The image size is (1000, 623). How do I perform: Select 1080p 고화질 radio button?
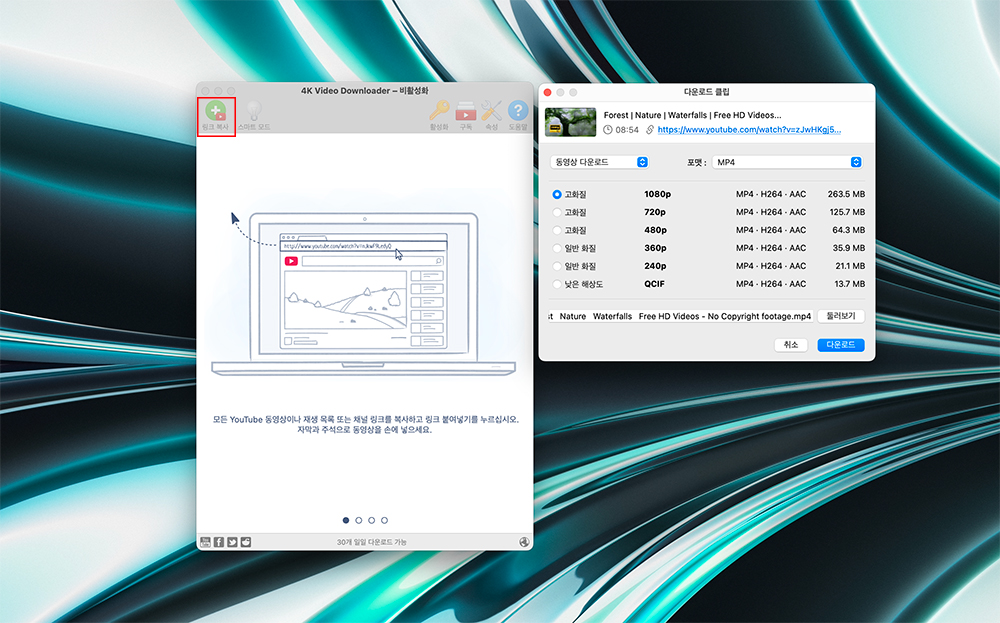coord(557,194)
